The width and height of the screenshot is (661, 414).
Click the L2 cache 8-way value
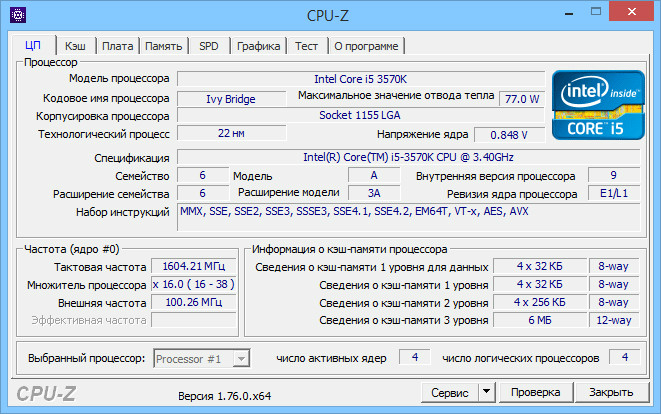614,302
